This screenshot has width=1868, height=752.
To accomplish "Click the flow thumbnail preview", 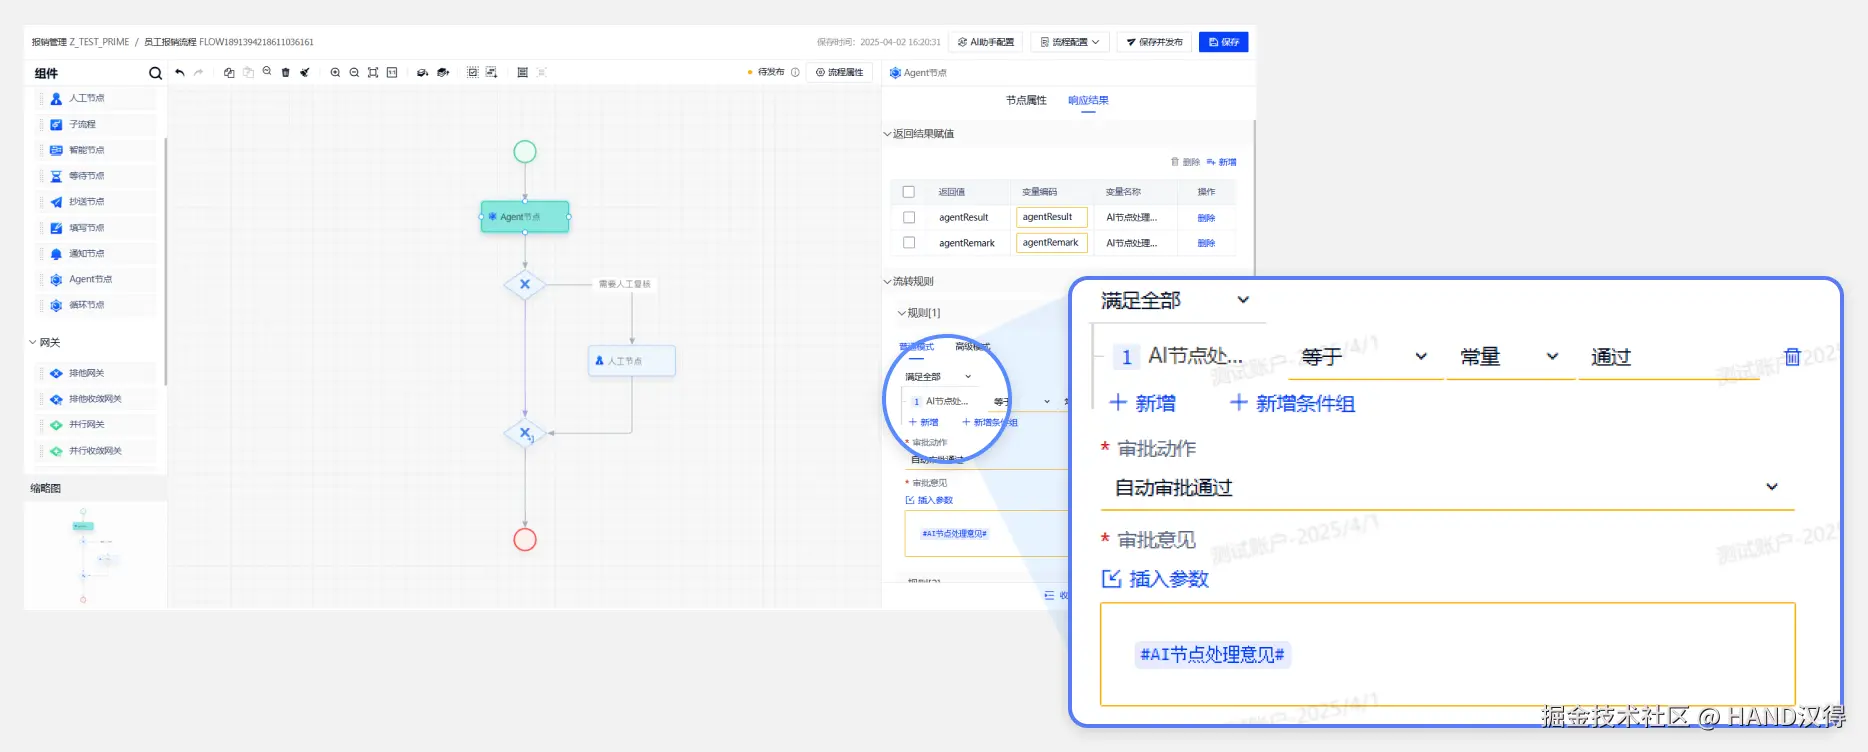I will click(95, 555).
